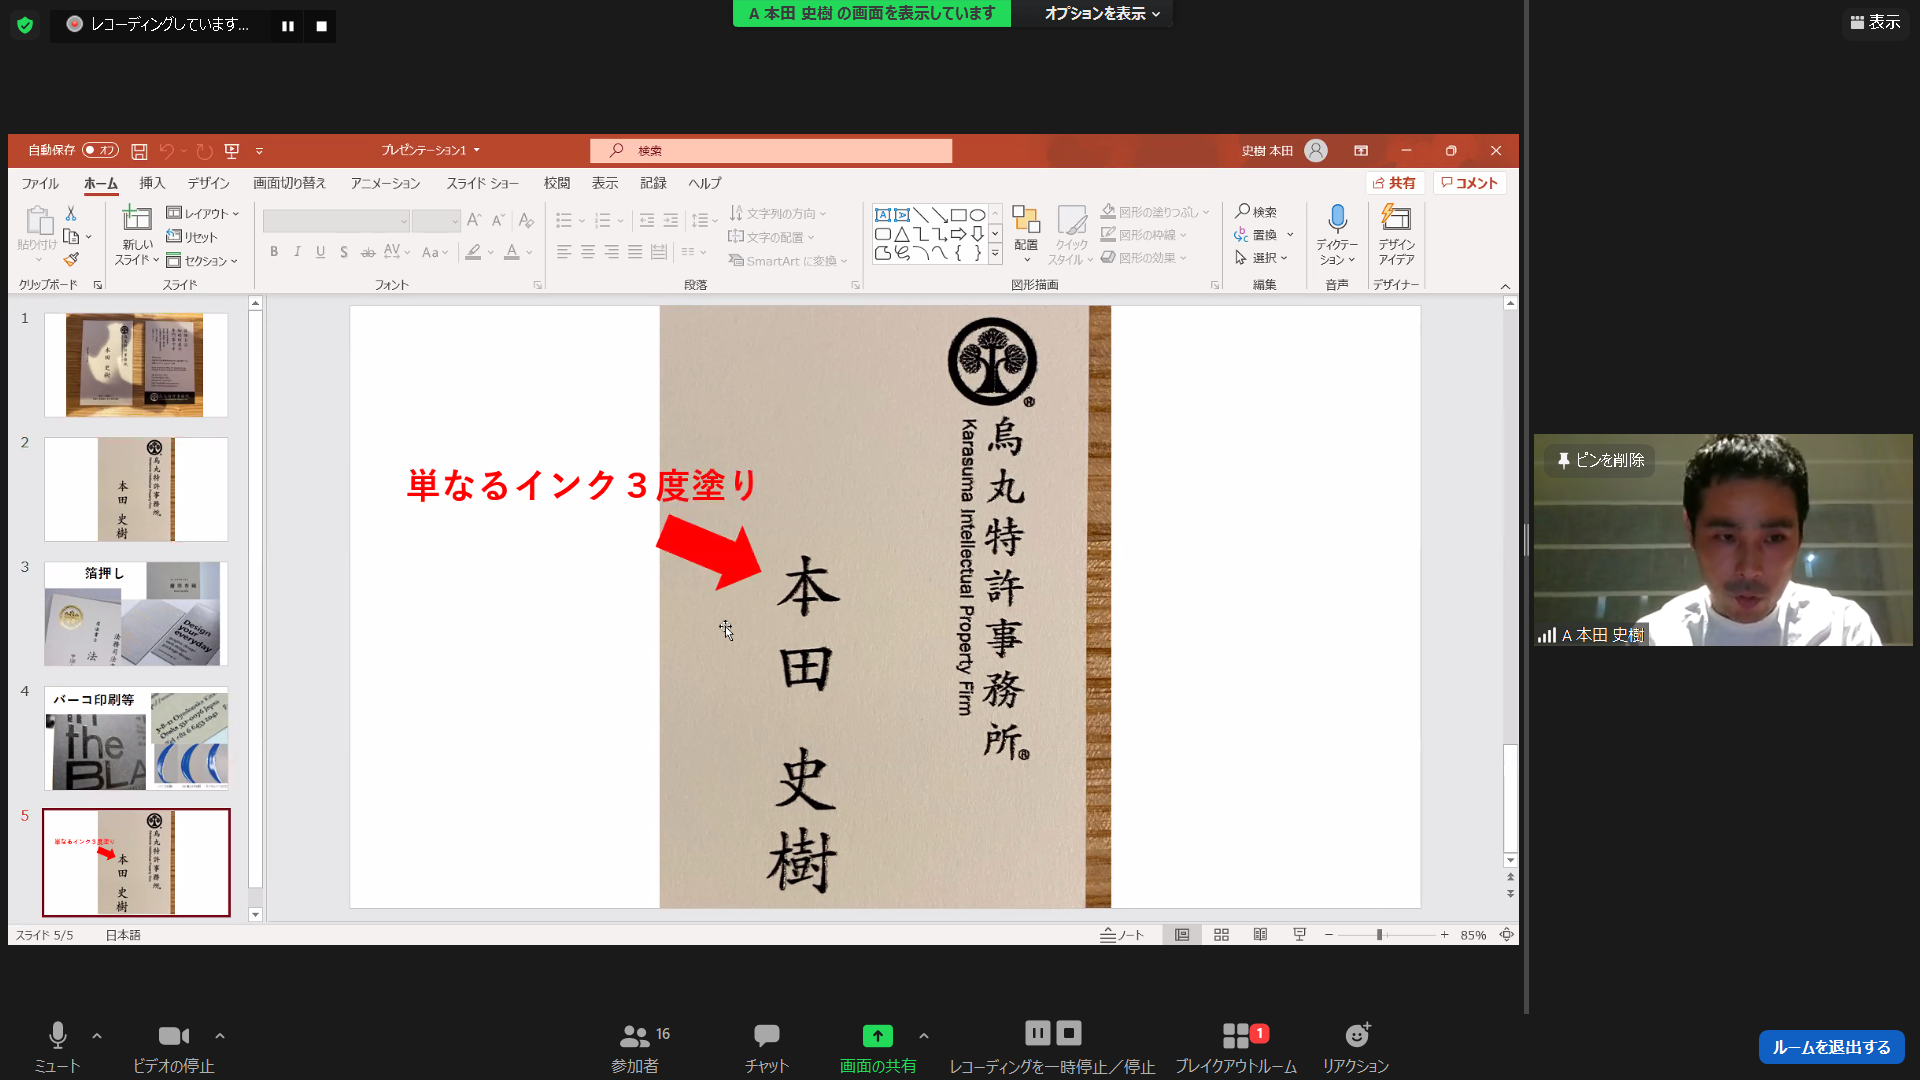
Task: Click the font color A swatch
Action: 512,252
